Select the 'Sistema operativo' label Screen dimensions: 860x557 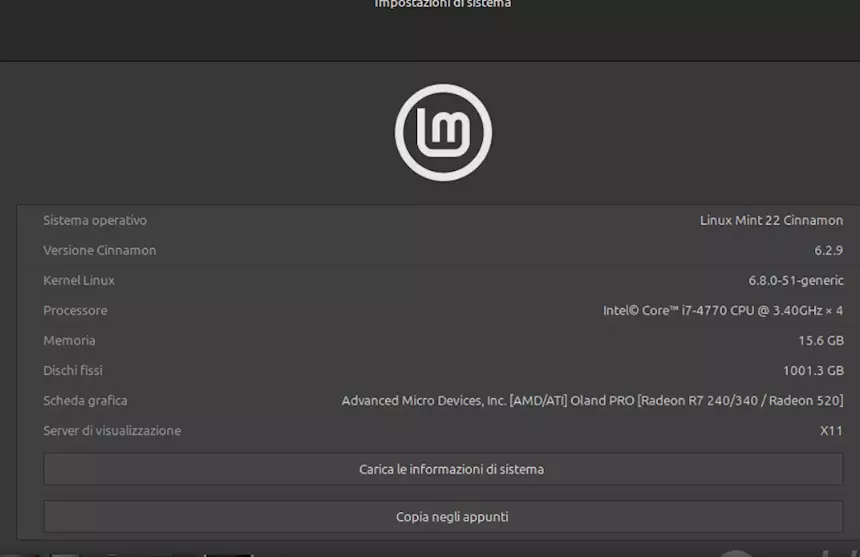click(95, 220)
